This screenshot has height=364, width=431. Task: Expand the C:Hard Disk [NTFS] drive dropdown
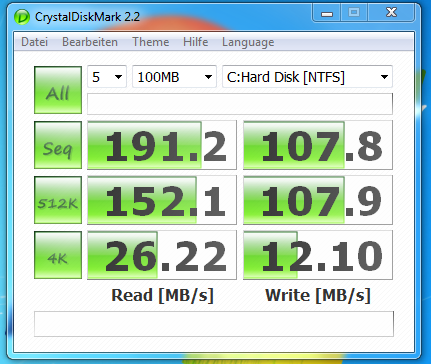[x=307, y=77]
